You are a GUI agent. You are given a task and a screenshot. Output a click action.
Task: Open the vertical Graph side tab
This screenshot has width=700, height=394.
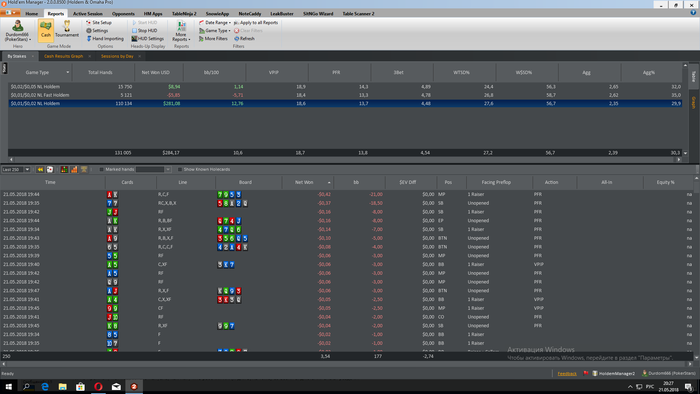coord(694,103)
